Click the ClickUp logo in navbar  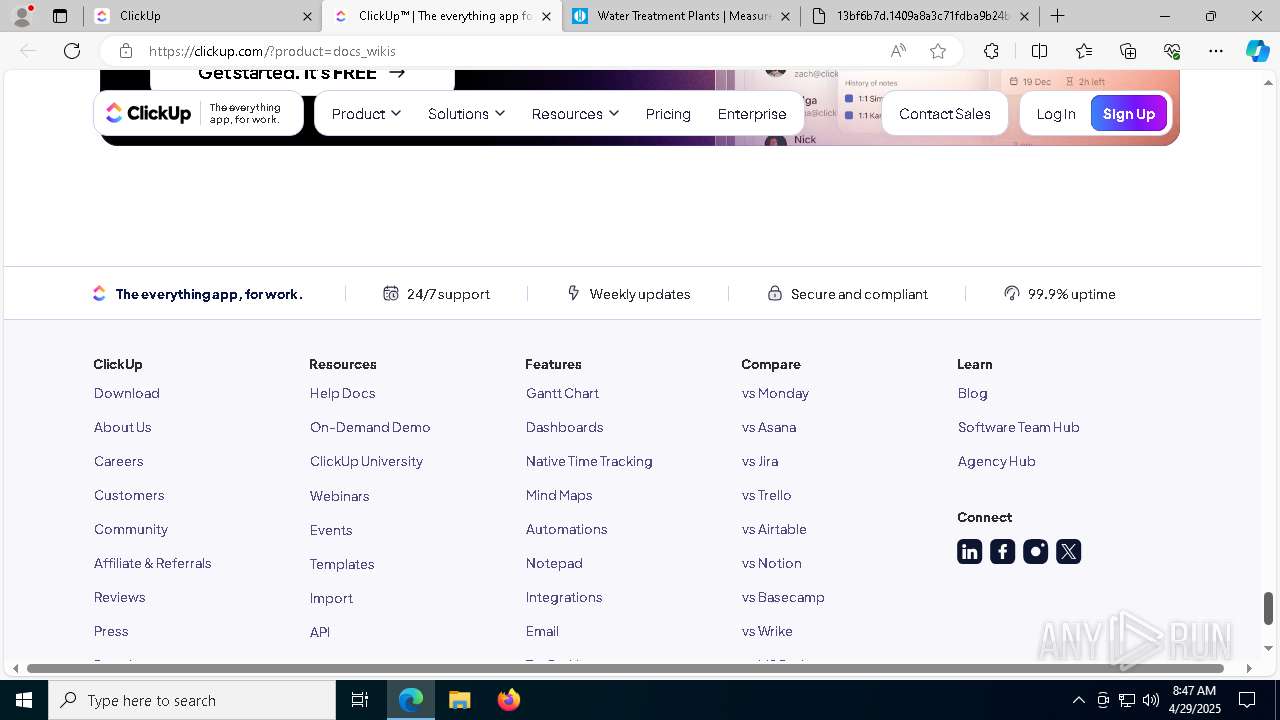pyautogui.click(x=148, y=114)
